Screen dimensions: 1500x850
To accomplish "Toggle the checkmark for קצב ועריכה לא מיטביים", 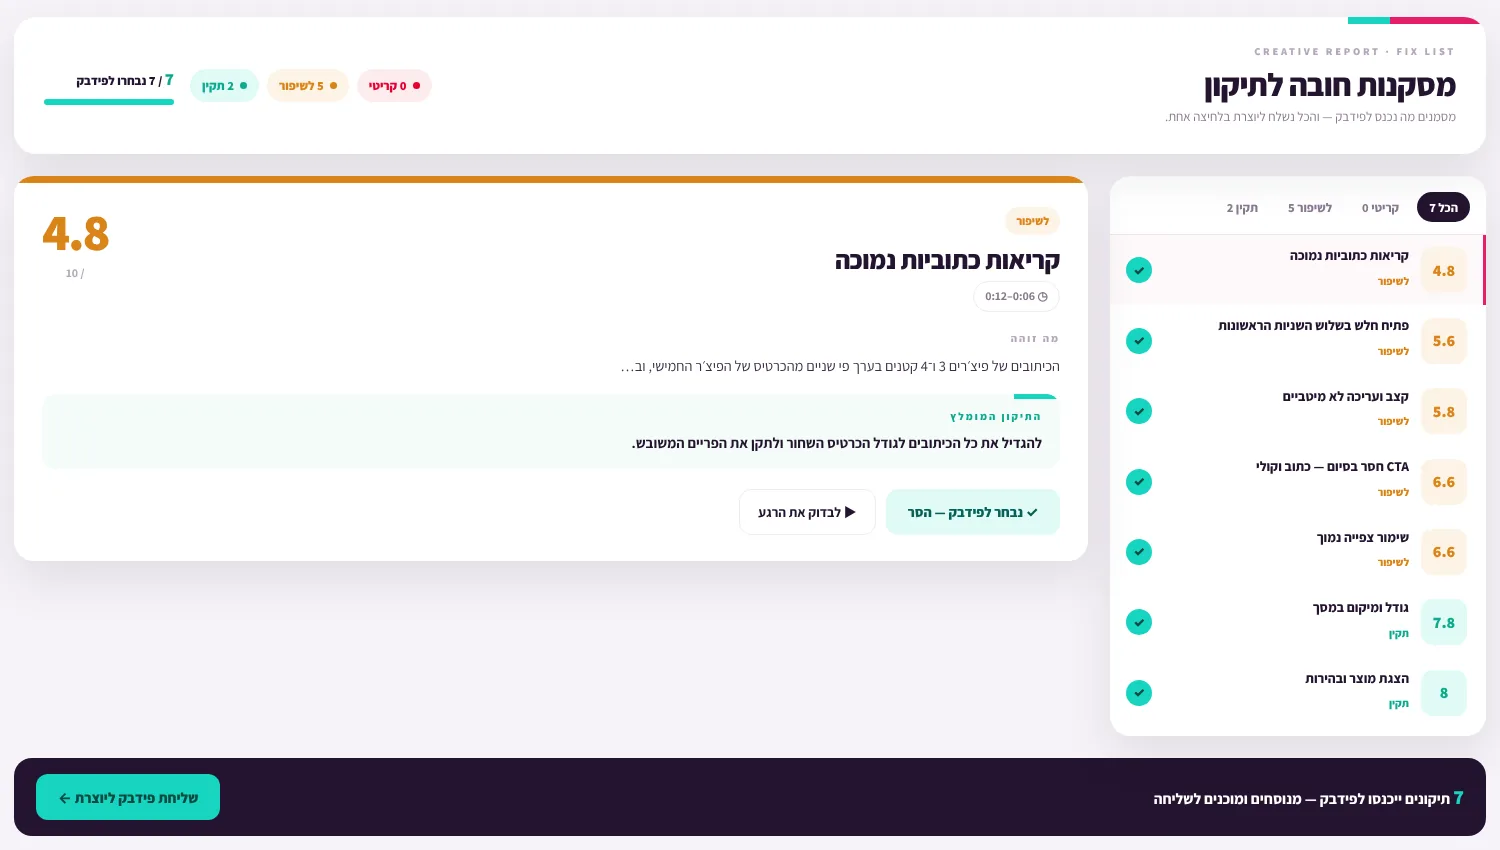I will tap(1139, 411).
